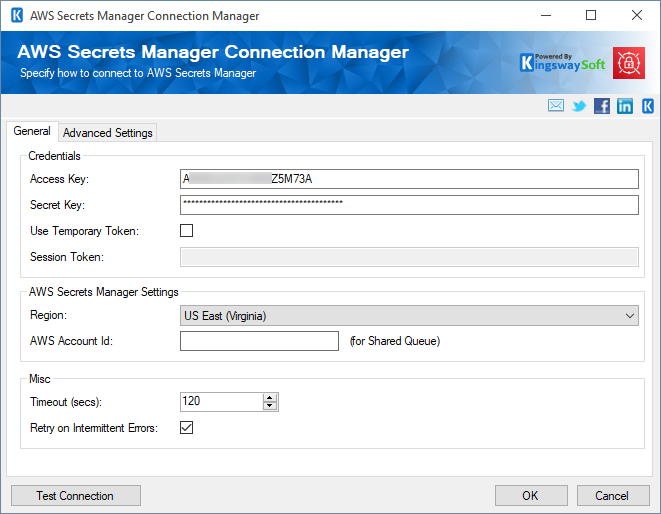Click the disabled Session Token field
Screen dimensions: 661x514
(409, 257)
